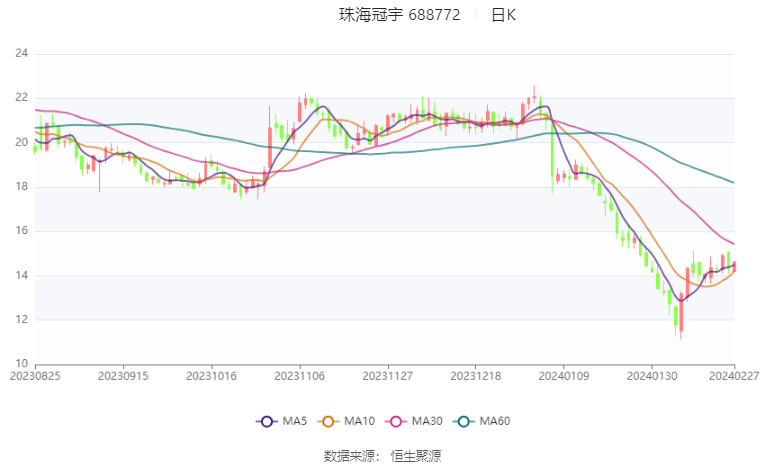Click x-axis date label 20230915

point(123,376)
